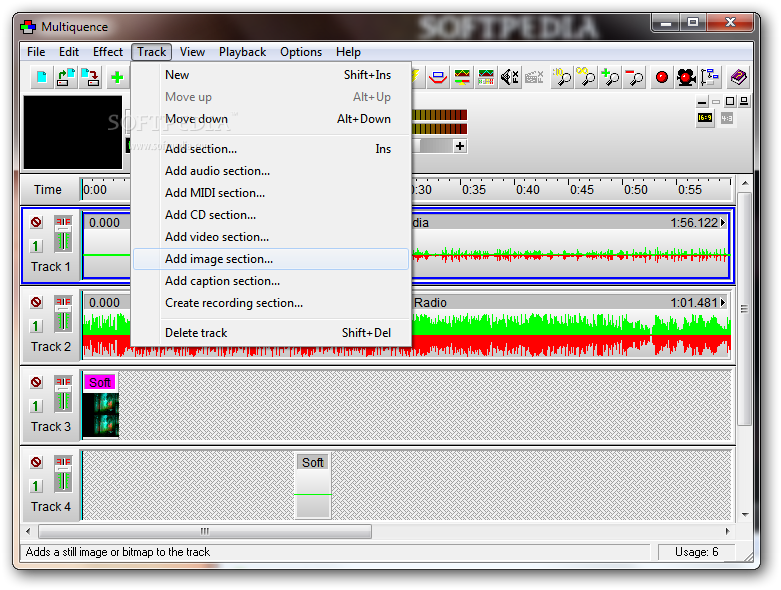Choose Add video section...
The width and height of the screenshot is (781, 590).
pyautogui.click(x=271, y=237)
